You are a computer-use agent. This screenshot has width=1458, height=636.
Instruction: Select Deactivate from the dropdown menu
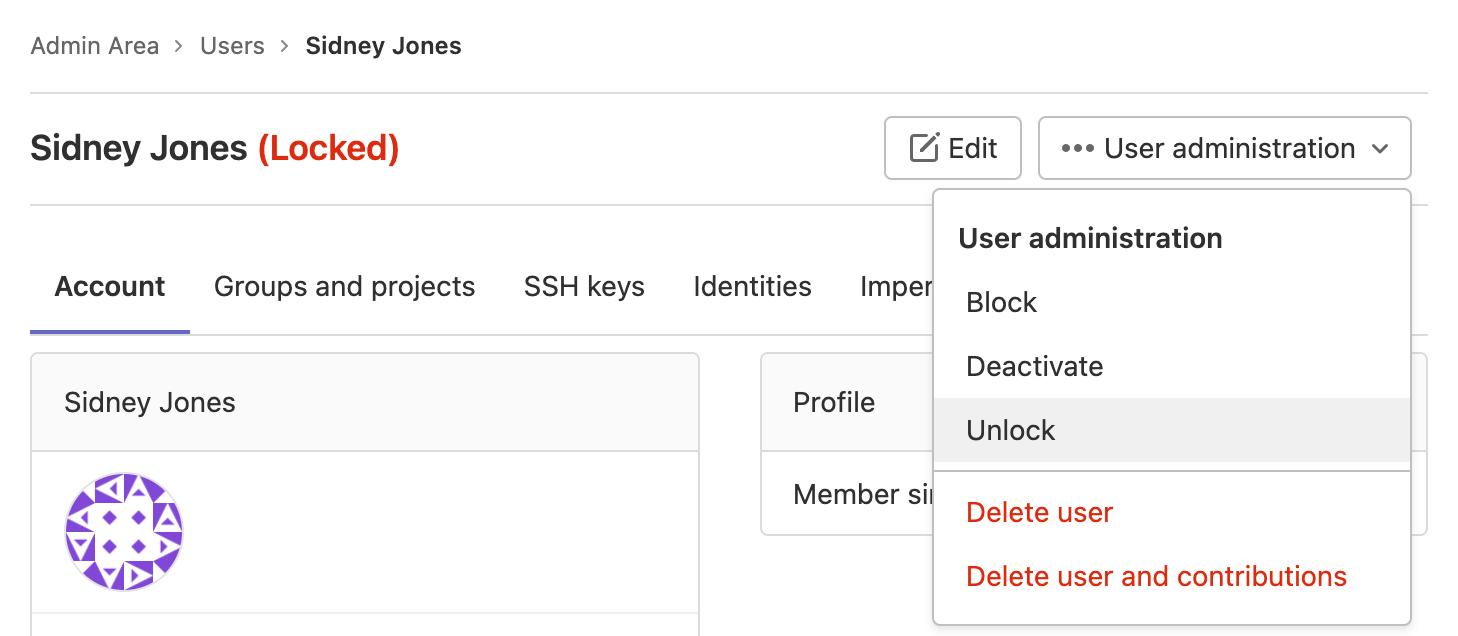(1034, 366)
